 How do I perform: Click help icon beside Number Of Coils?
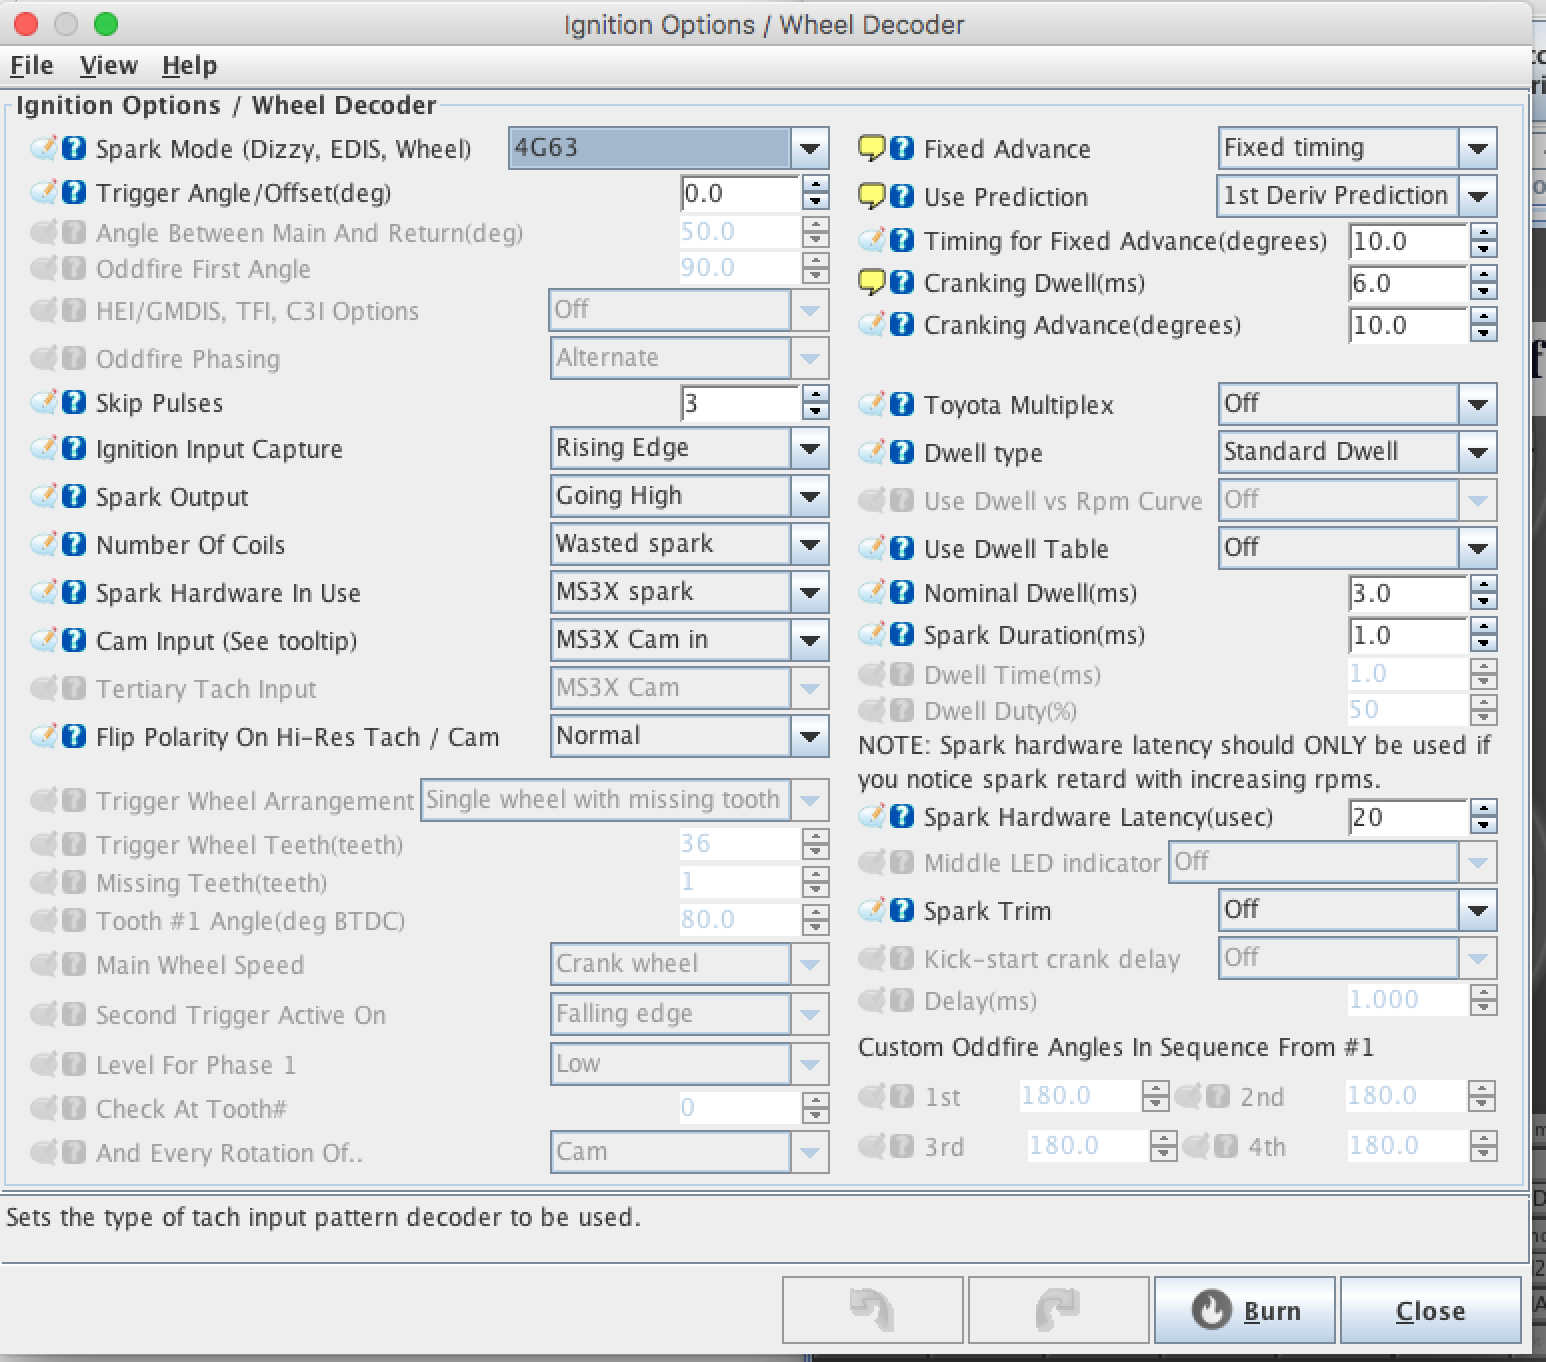pyautogui.click(x=74, y=545)
